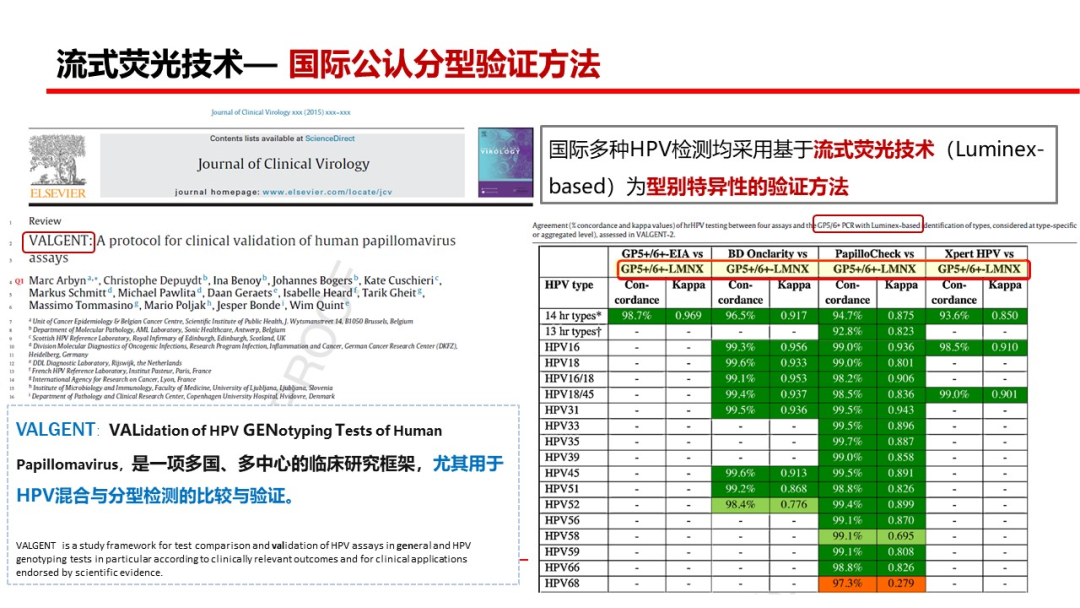Click the '0.956' kappa cell for HPV16
Viewport: 1080px width, 608px height.
click(793, 347)
